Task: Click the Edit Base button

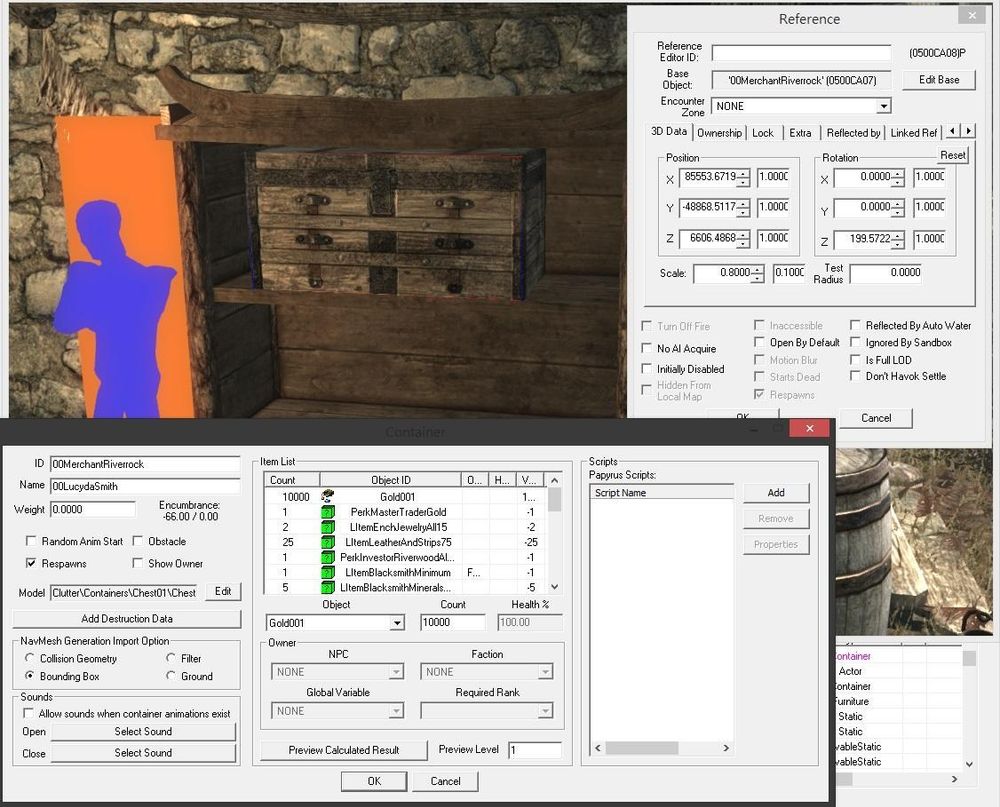Action: (939, 80)
